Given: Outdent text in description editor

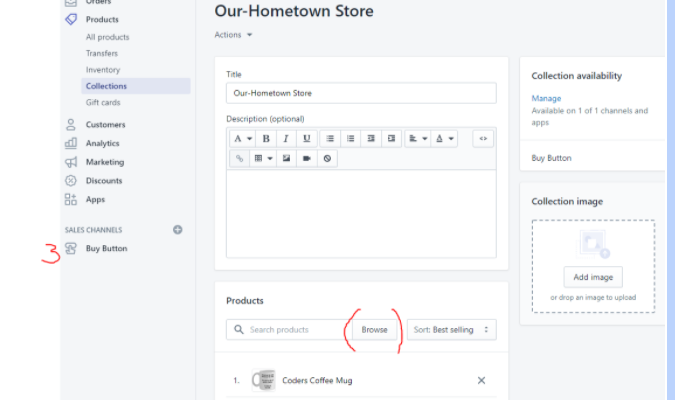Looking at the screenshot, I should pyautogui.click(x=371, y=138).
